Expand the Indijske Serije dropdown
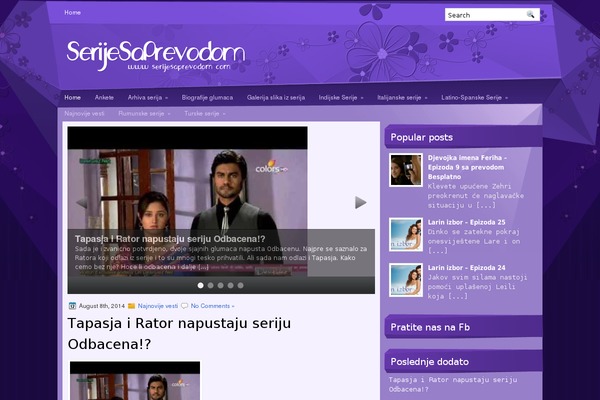The image size is (600, 400). point(341,98)
